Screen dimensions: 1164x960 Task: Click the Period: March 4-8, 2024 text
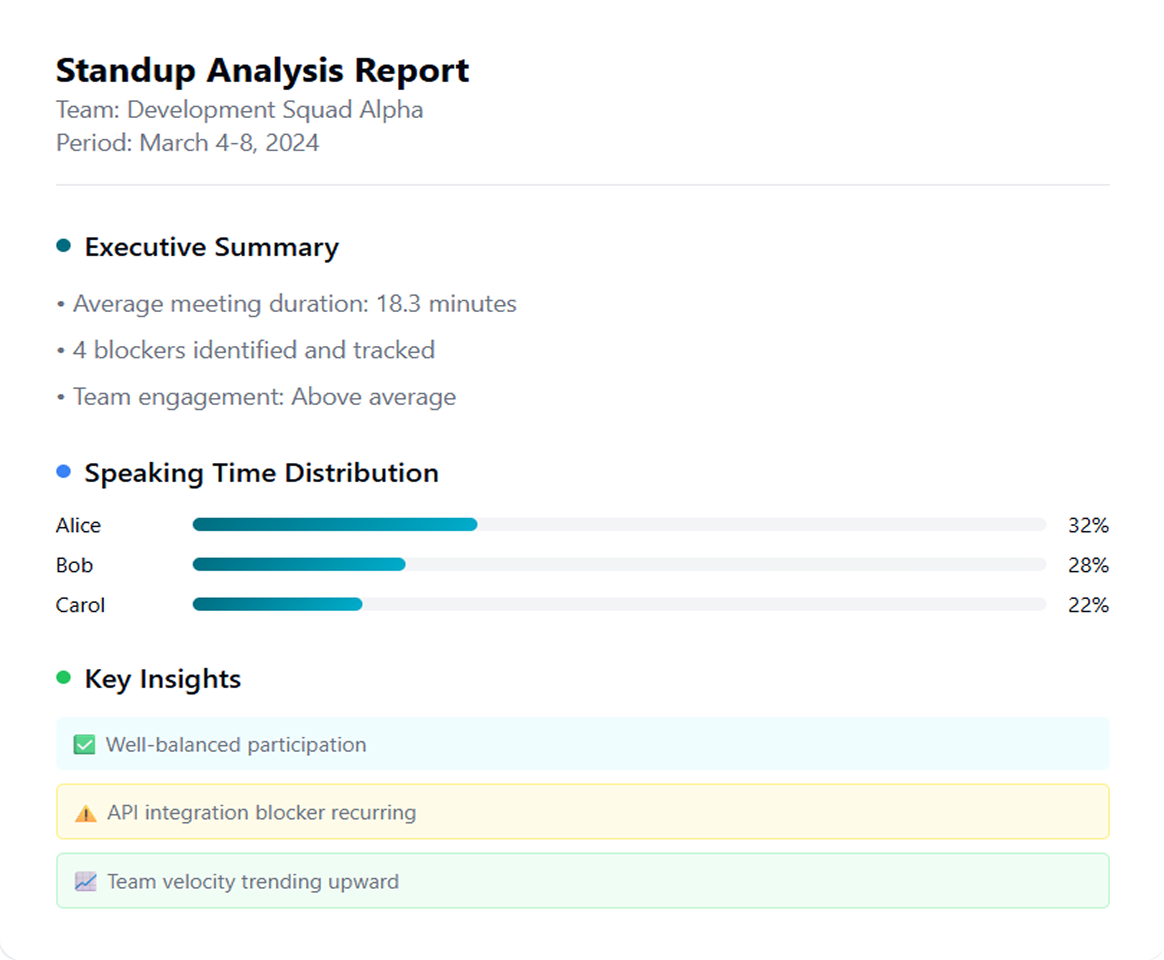point(188,143)
